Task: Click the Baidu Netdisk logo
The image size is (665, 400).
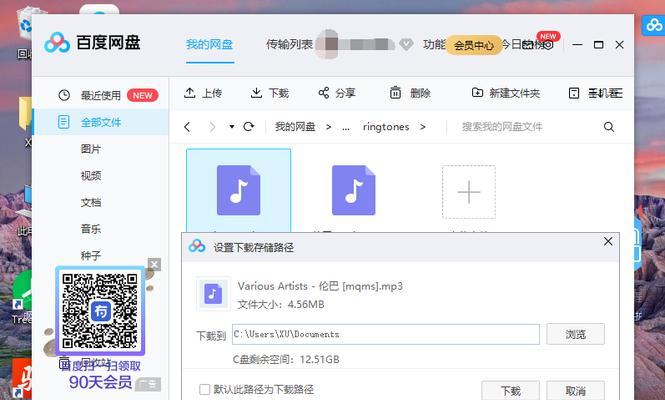Action: [92, 42]
